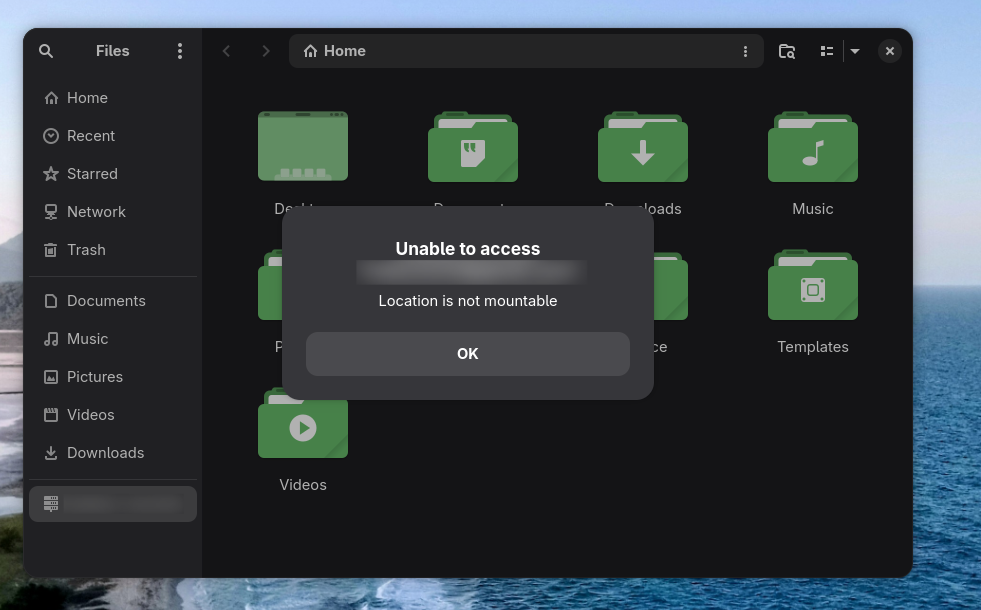Open Documents bookmark in sidebar

pyautogui.click(x=113, y=301)
